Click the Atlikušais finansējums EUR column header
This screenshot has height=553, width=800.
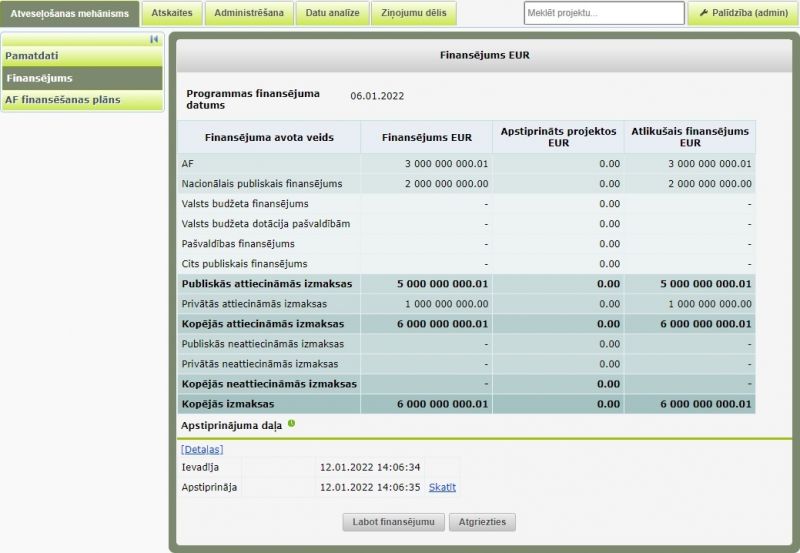click(x=690, y=137)
